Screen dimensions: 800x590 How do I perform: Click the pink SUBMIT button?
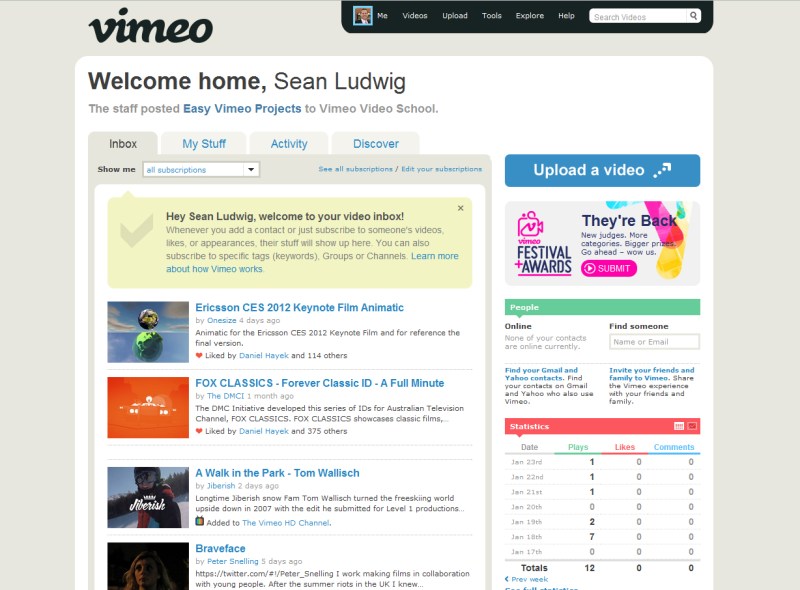pos(609,268)
